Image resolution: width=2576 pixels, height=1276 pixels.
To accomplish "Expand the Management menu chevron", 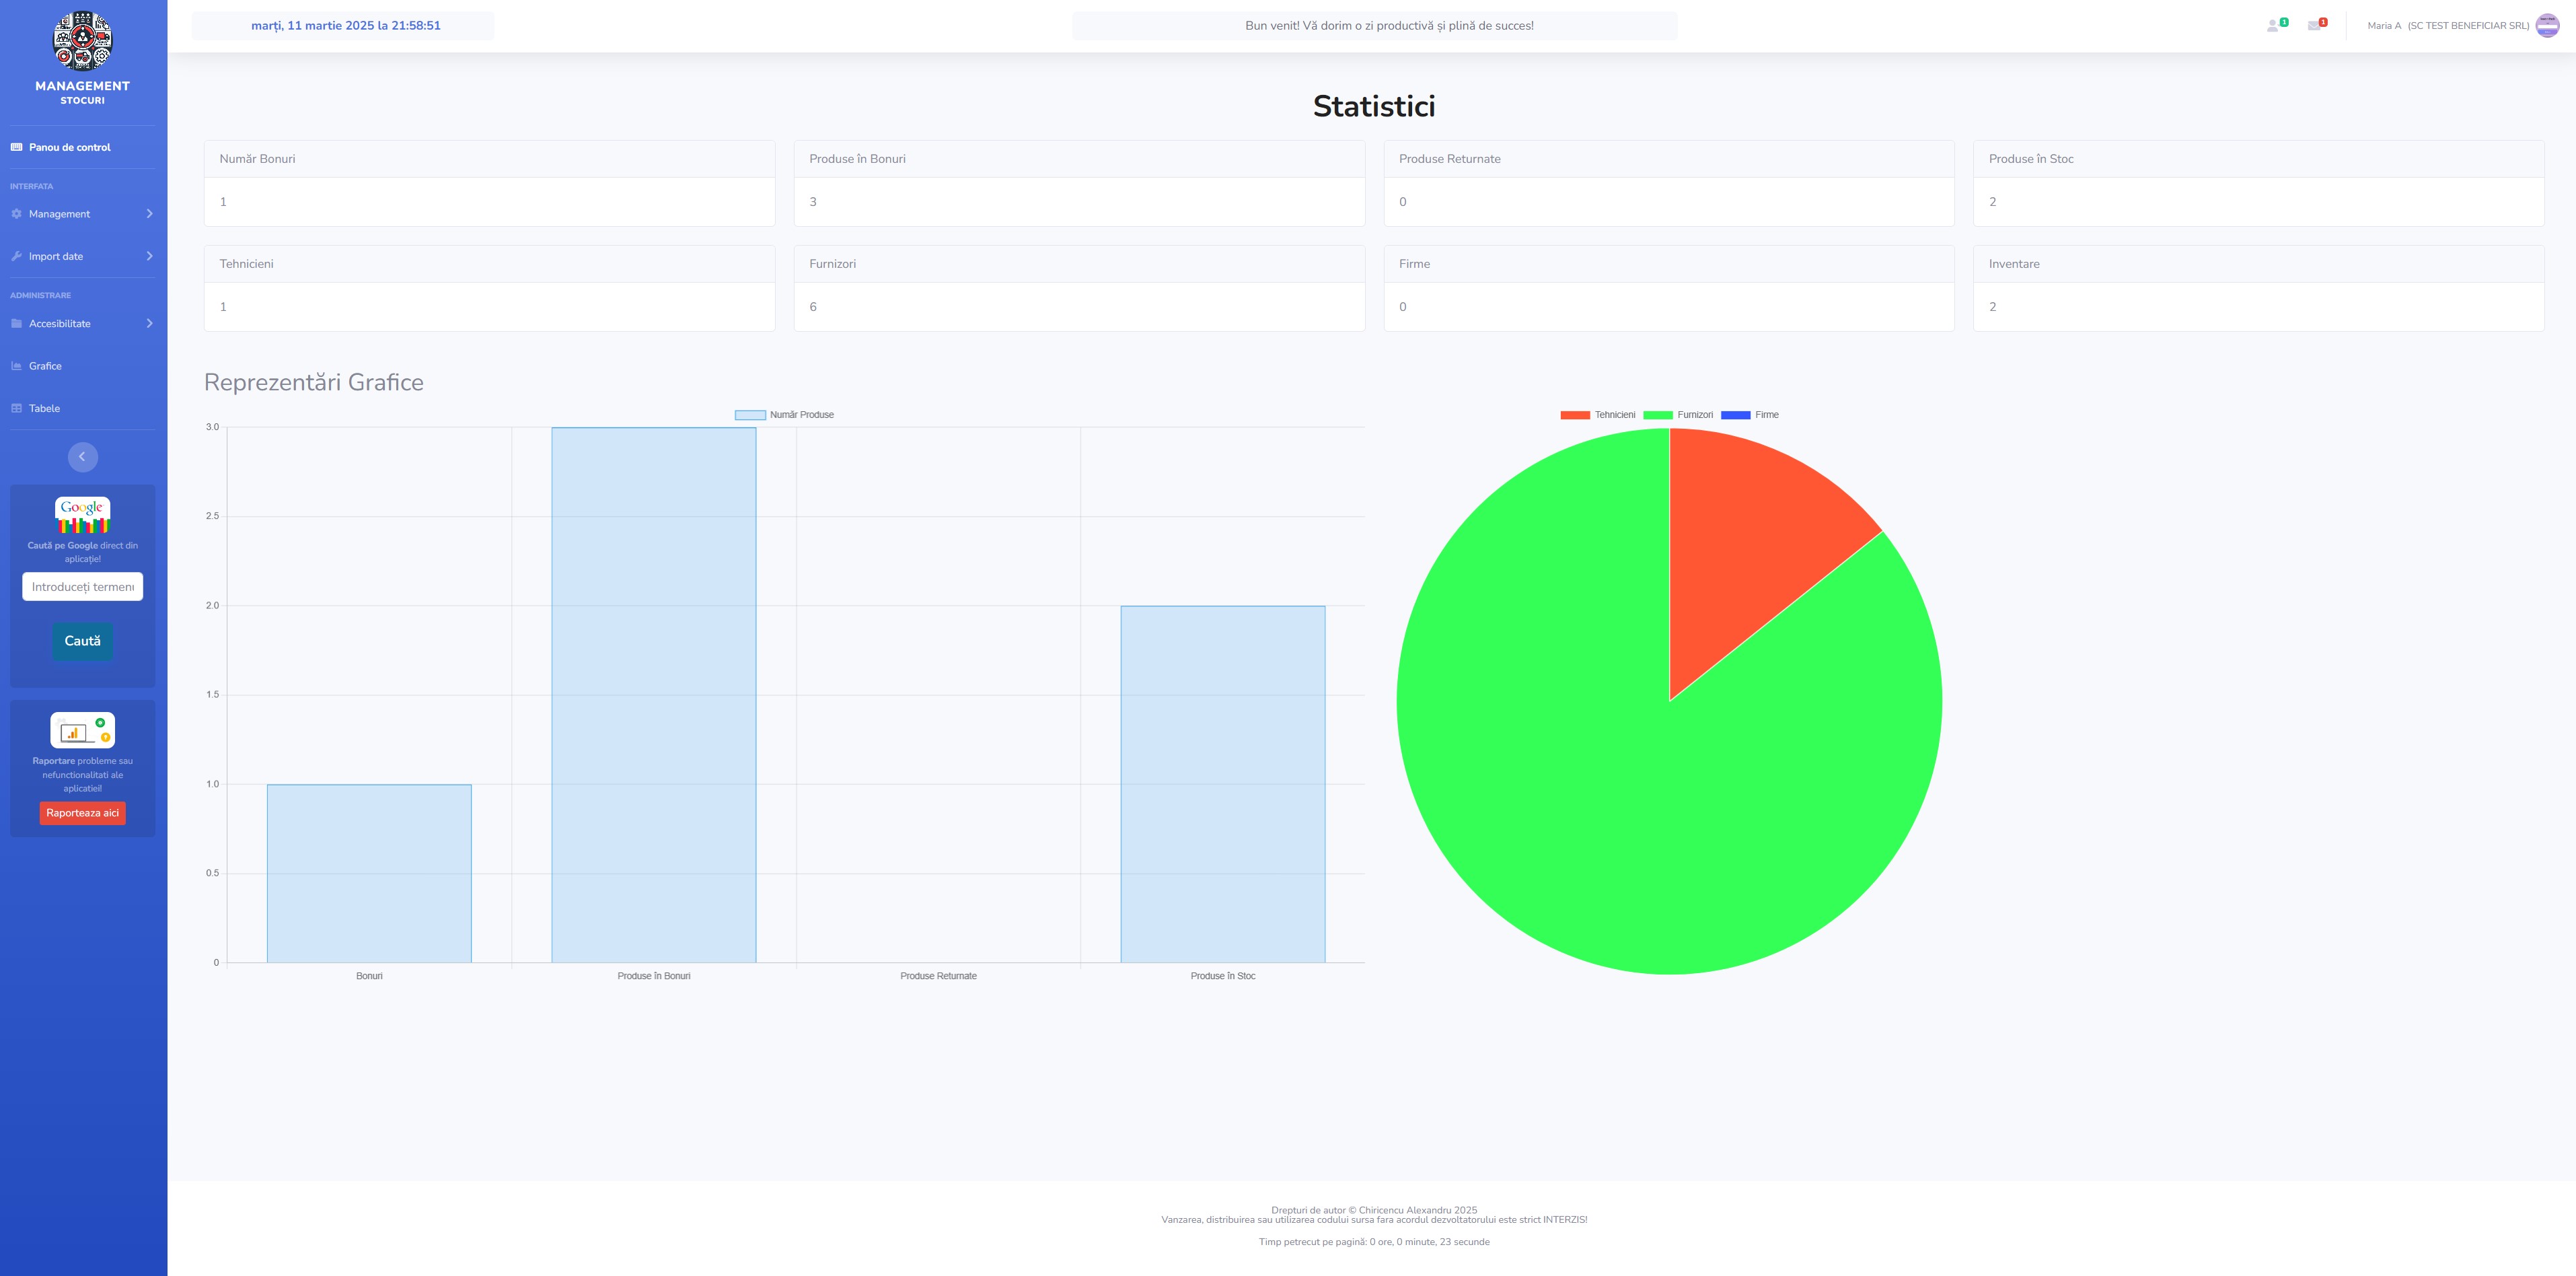I will [x=149, y=214].
